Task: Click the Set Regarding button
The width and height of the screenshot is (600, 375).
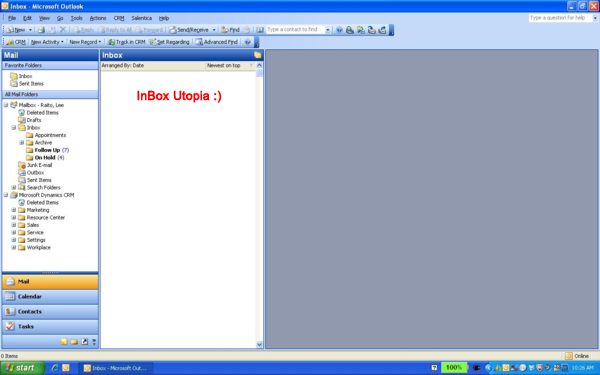Action: pyautogui.click(x=169, y=42)
